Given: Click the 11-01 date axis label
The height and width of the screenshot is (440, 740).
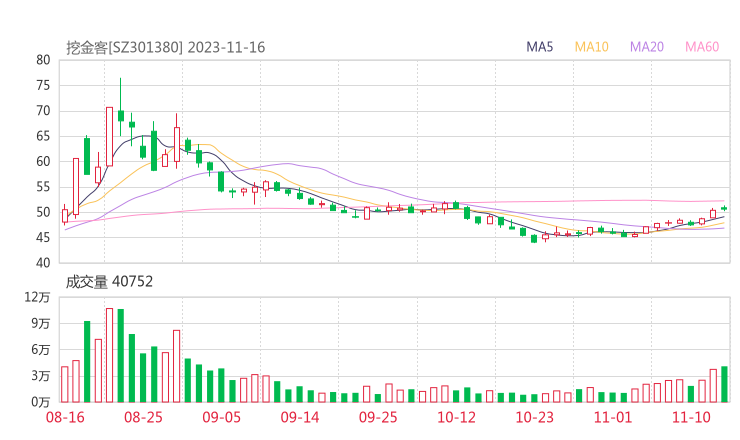Looking at the screenshot, I should tap(613, 417).
